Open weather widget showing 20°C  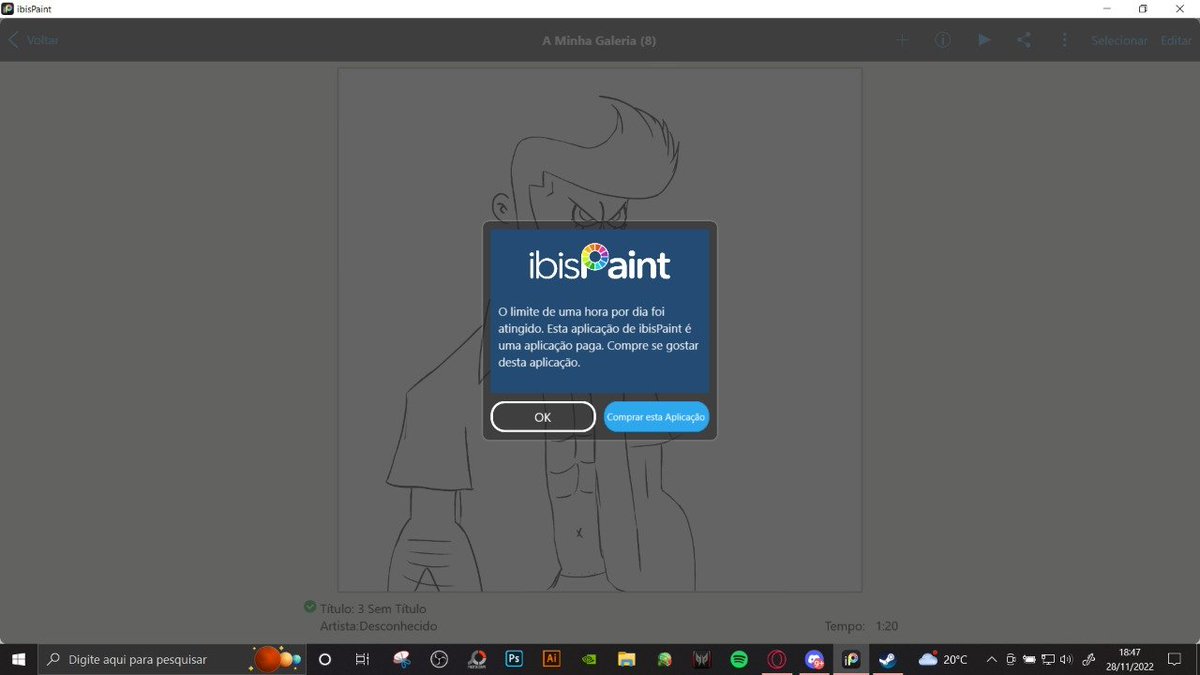coord(943,659)
